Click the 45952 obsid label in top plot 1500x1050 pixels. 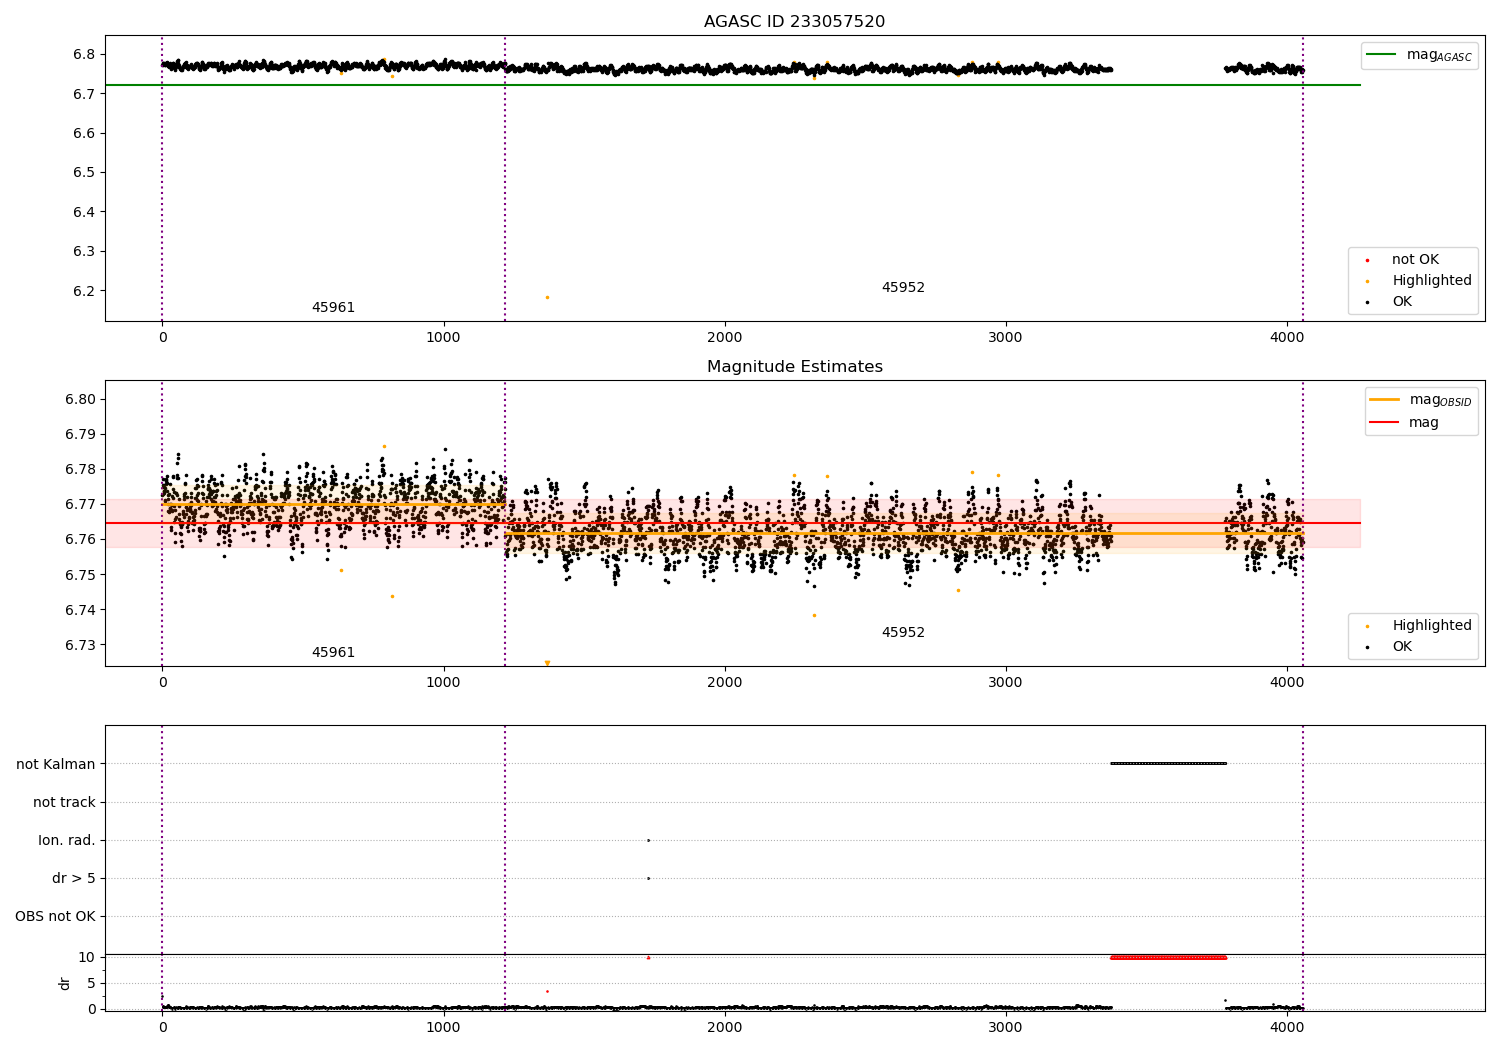click(x=903, y=288)
